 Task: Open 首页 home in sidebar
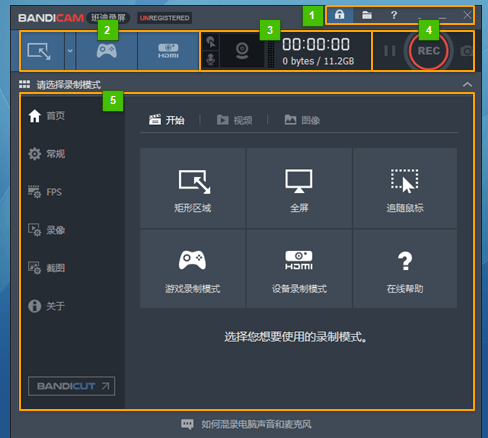(x=47, y=116)
